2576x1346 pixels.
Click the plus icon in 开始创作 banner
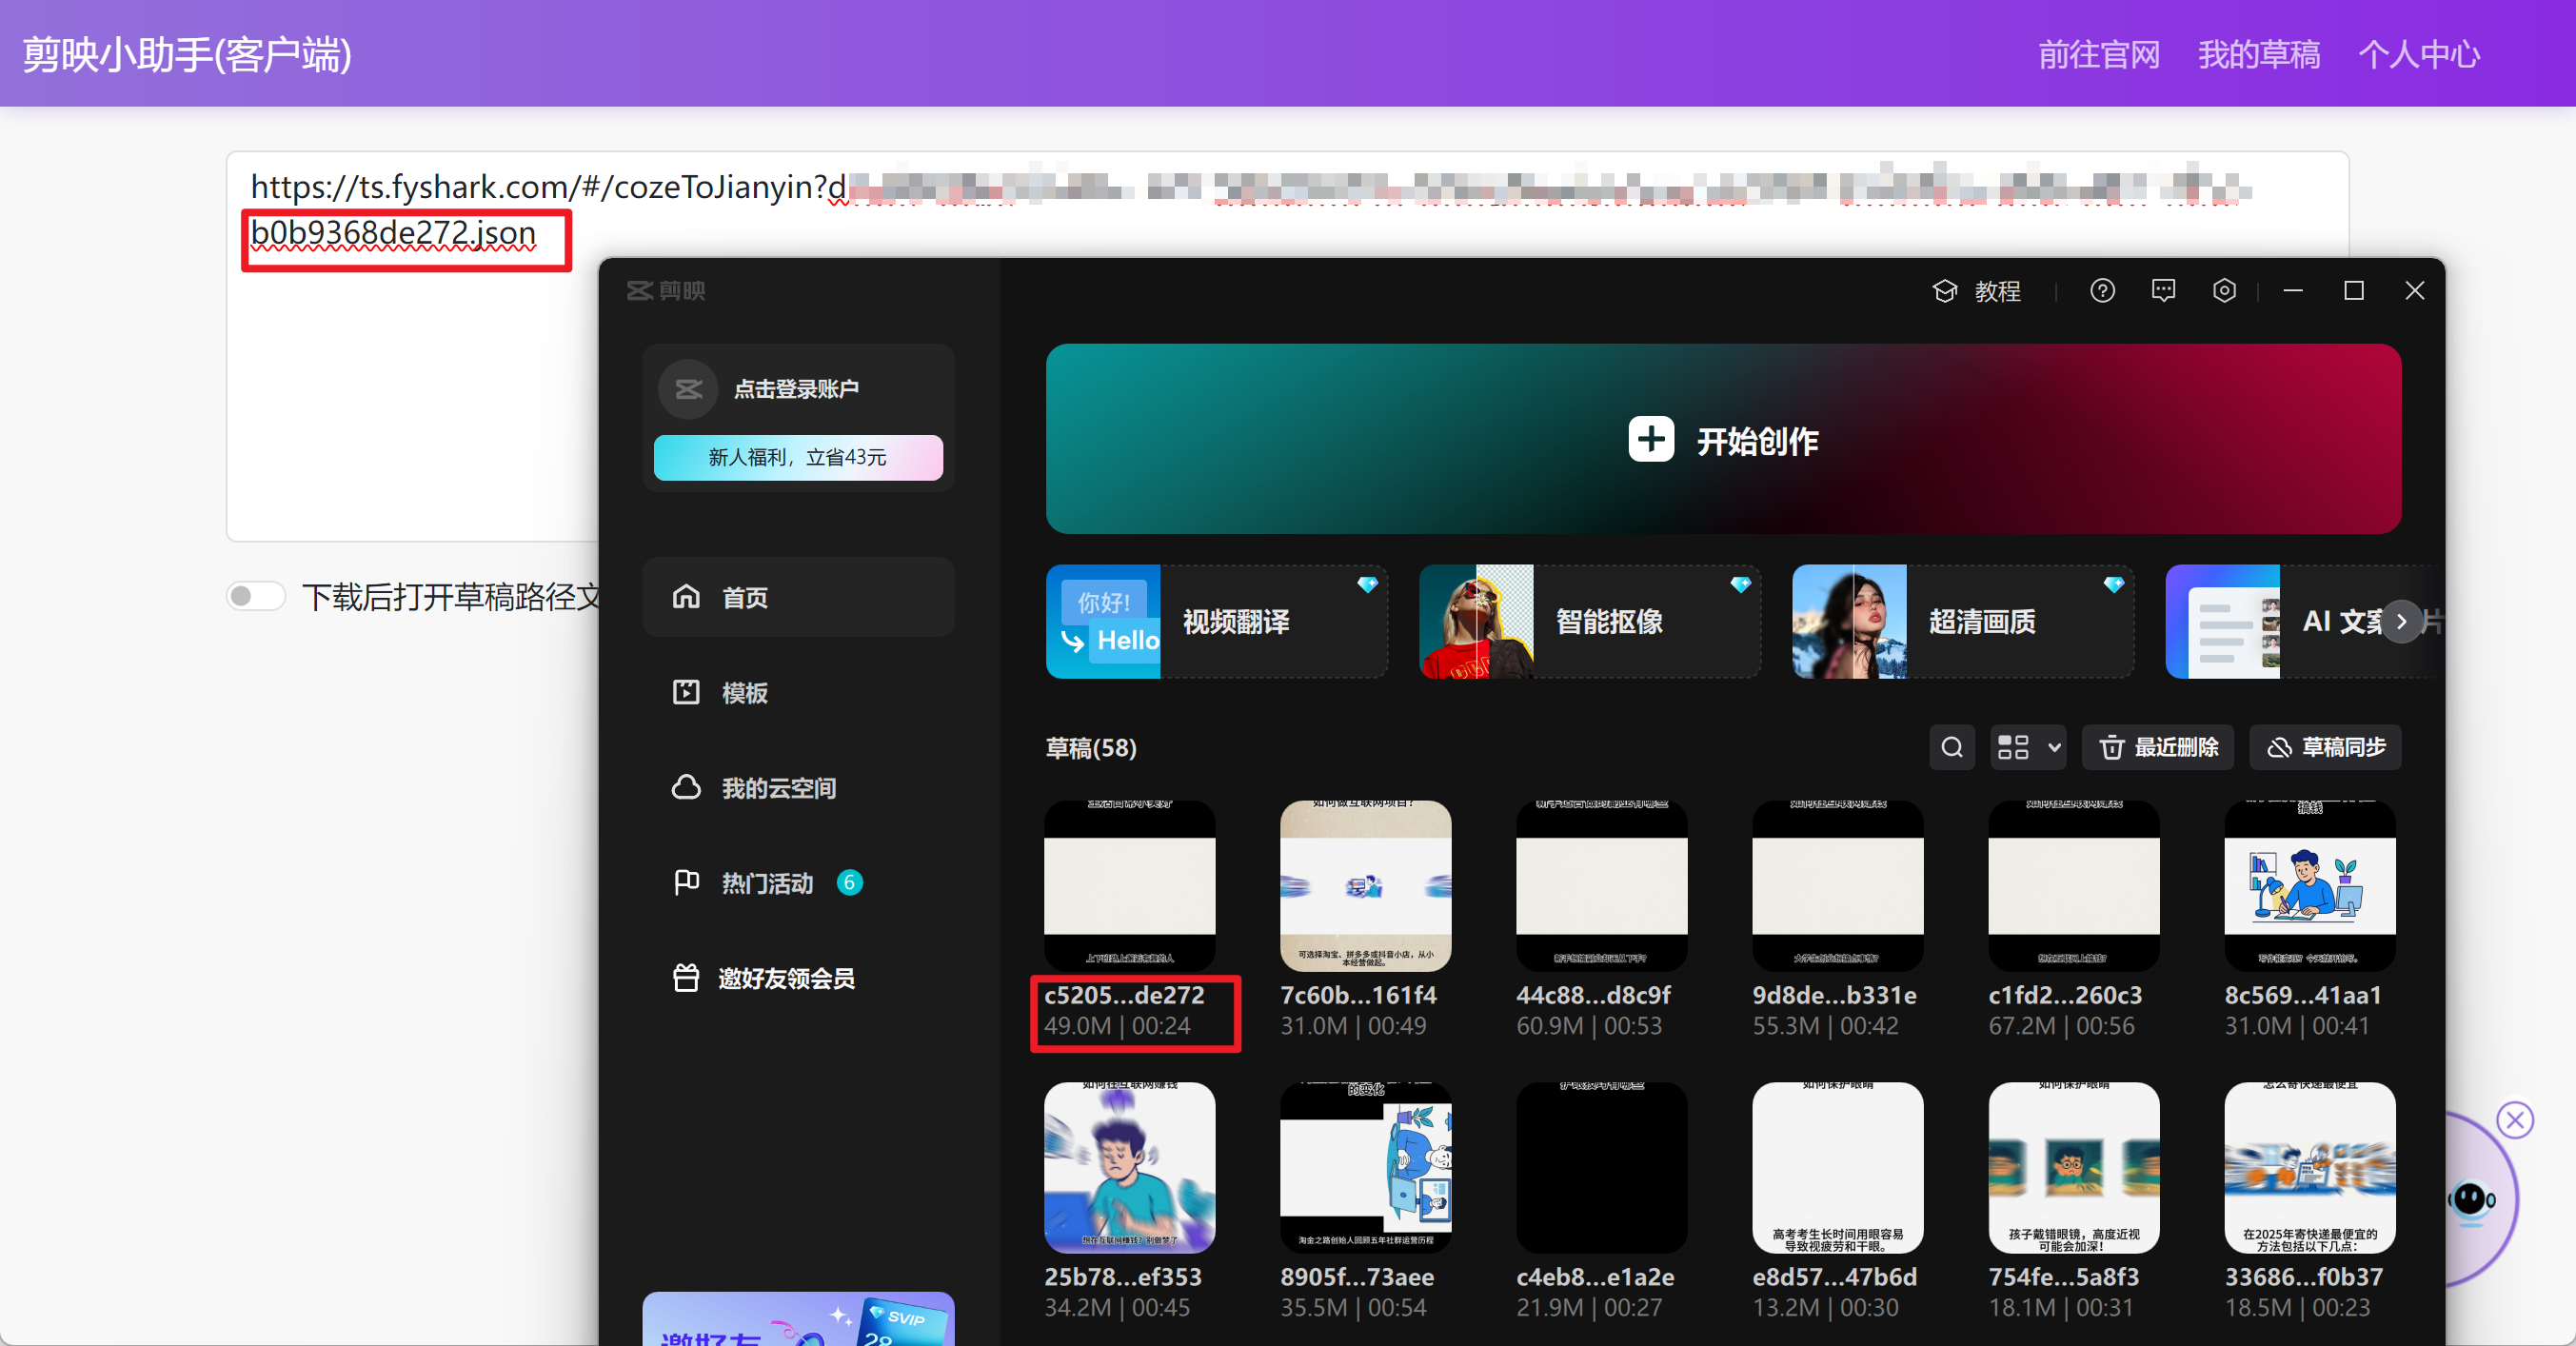1651,440
